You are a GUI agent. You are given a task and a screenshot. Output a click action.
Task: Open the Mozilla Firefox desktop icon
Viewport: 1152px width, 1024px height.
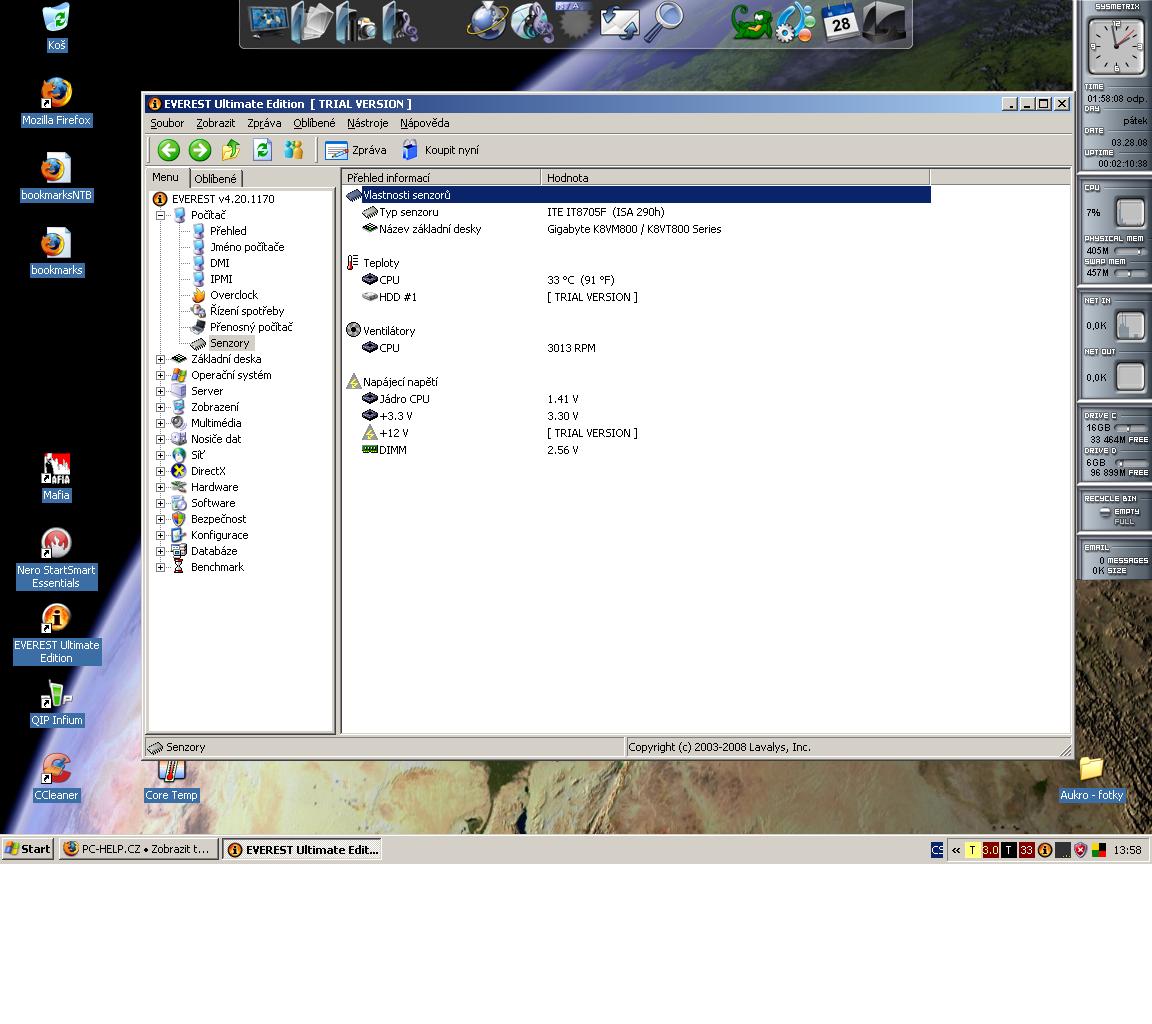point(56,102)
